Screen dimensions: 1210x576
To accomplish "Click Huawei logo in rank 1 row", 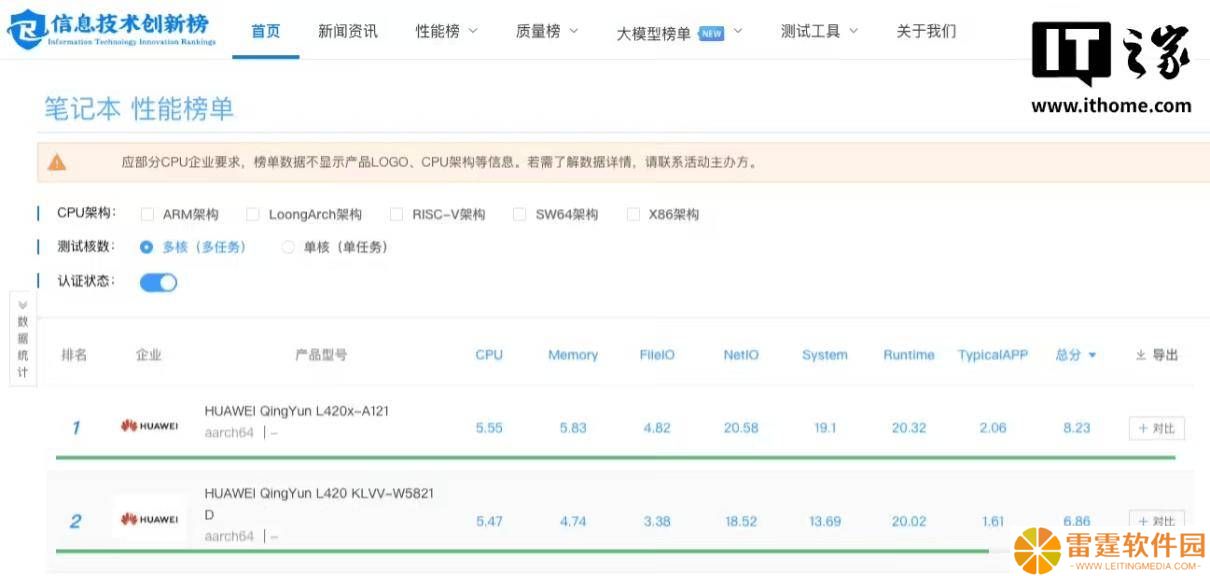I will pos(149,427).
